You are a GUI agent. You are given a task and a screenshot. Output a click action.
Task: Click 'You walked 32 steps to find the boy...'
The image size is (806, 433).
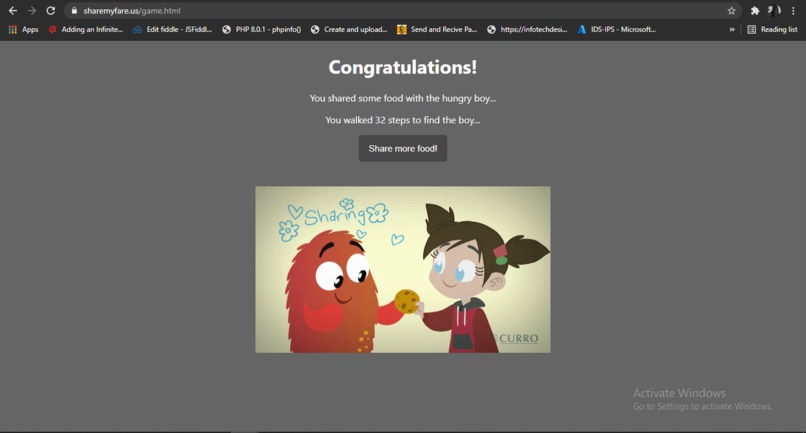tap(402, 120)
